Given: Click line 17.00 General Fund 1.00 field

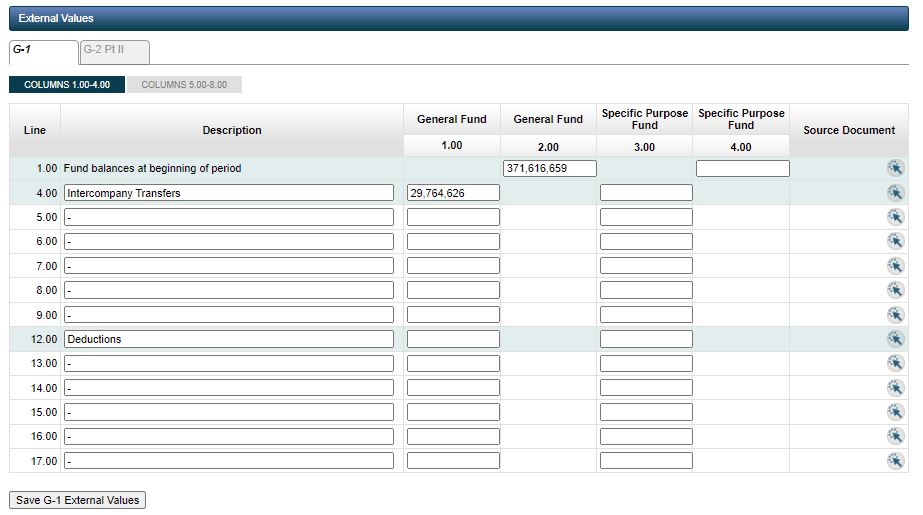Looking at the screenshot, I should [x=453, y=460].
